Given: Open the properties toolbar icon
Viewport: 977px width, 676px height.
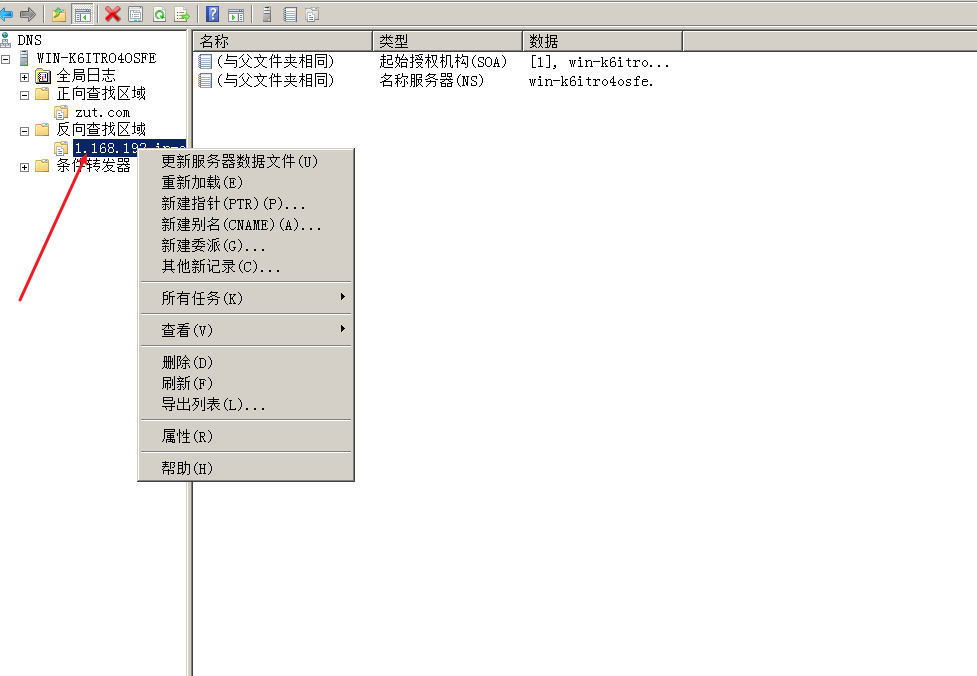Looking at the screenshot, I should click(135, 14).
